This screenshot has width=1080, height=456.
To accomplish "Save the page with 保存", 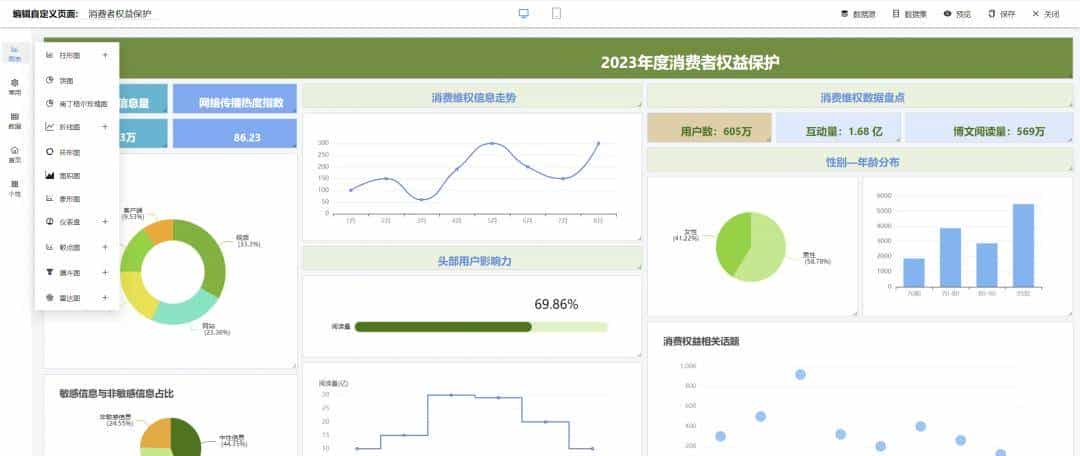I will (1001, 14).
